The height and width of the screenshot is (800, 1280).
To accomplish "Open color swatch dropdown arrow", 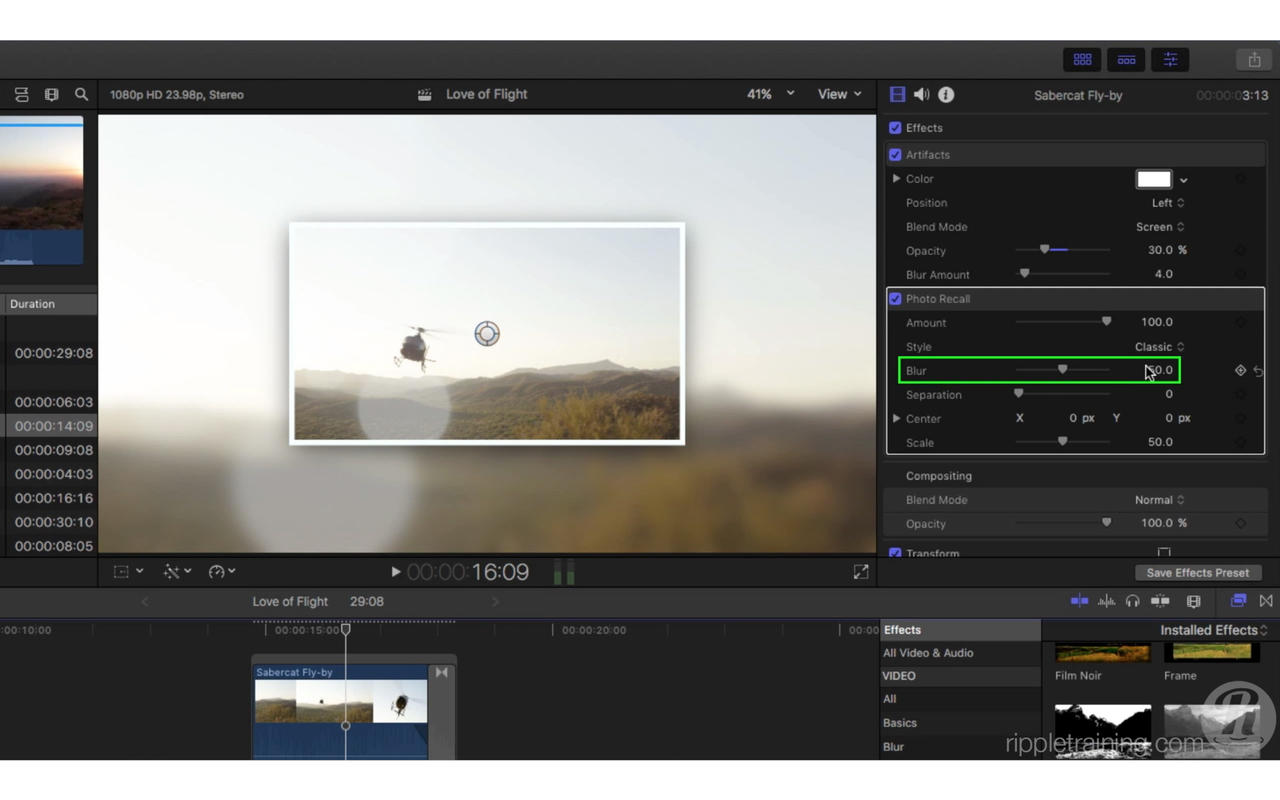I will (1183, 180).
